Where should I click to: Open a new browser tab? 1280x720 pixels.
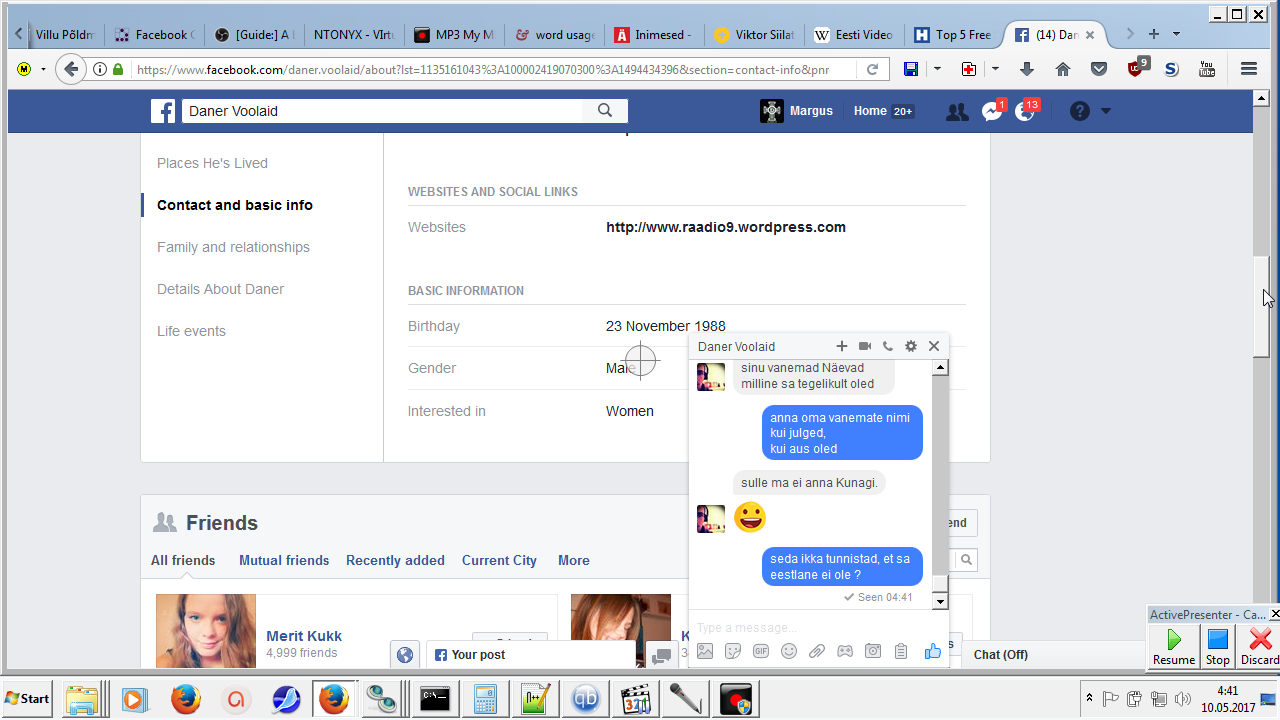coord(1154,34)
